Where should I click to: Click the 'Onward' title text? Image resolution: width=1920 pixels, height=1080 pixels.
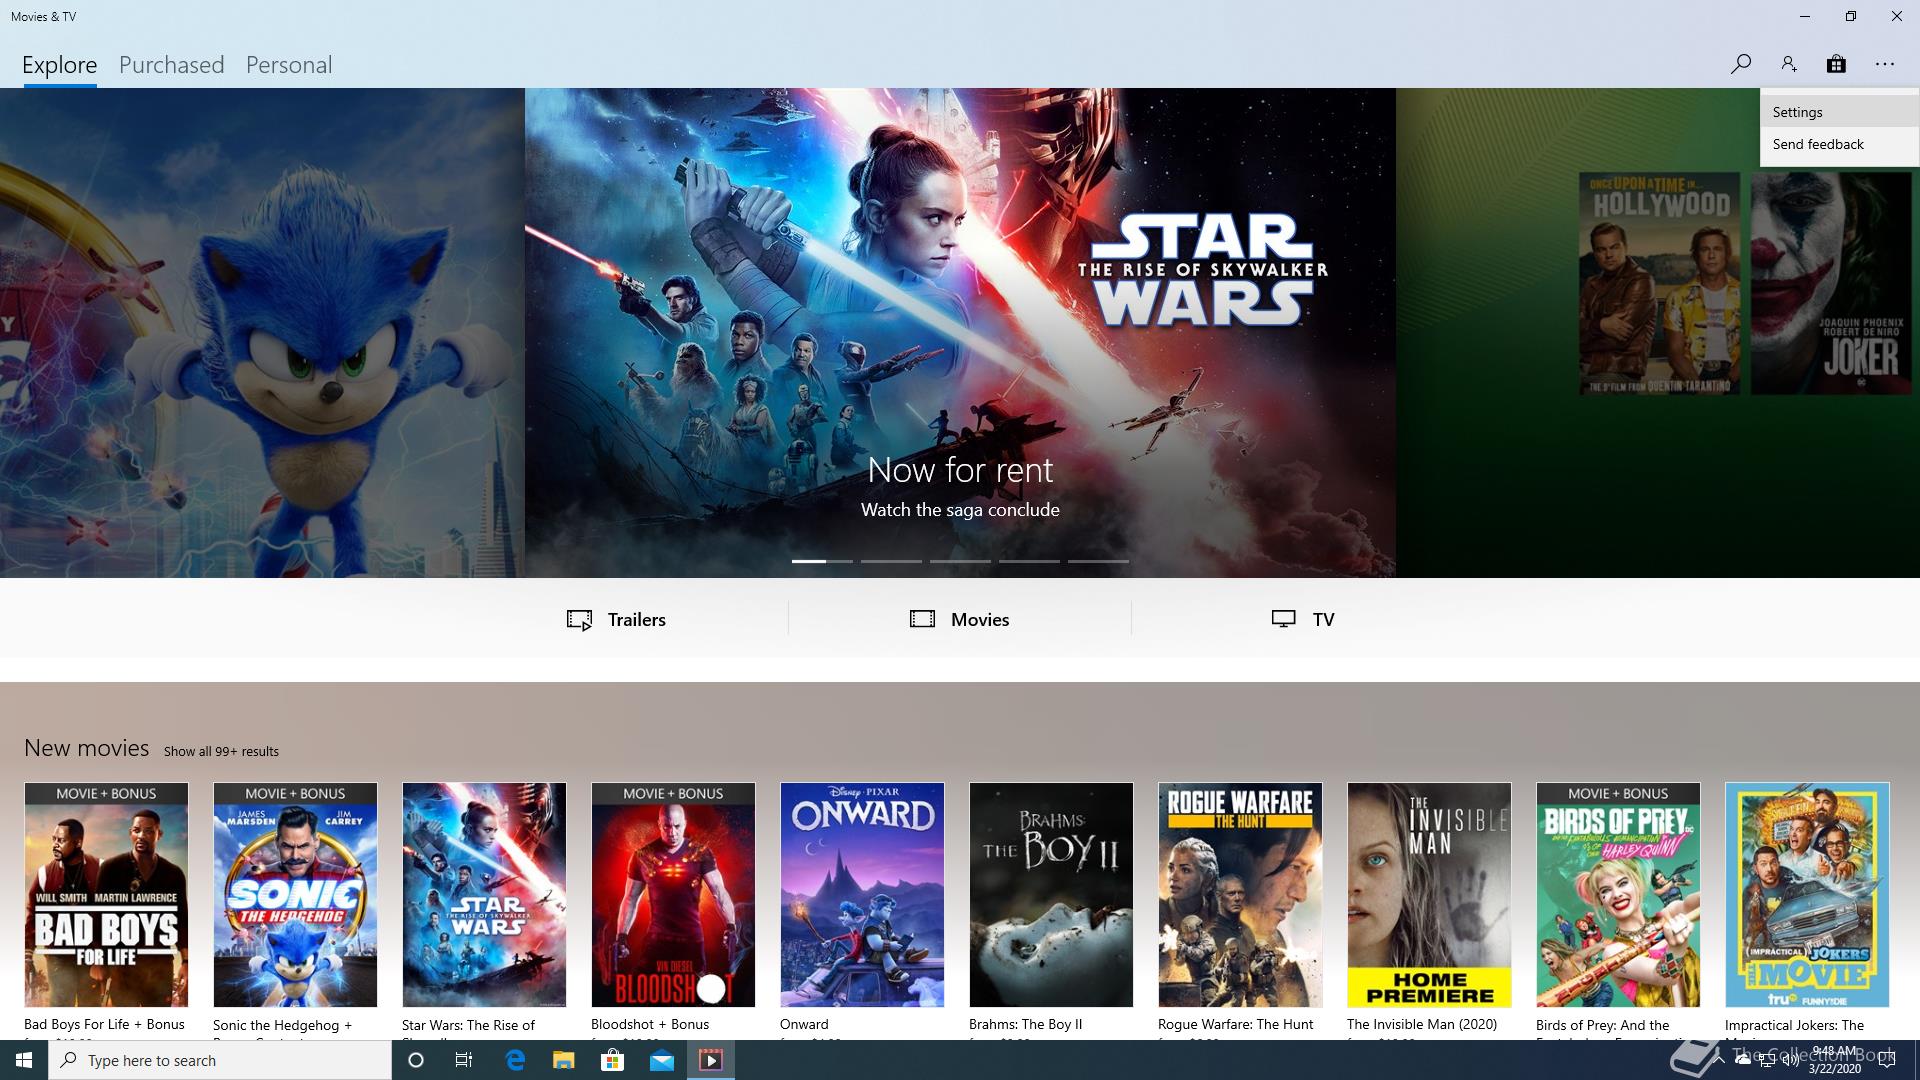[804, 1024]
